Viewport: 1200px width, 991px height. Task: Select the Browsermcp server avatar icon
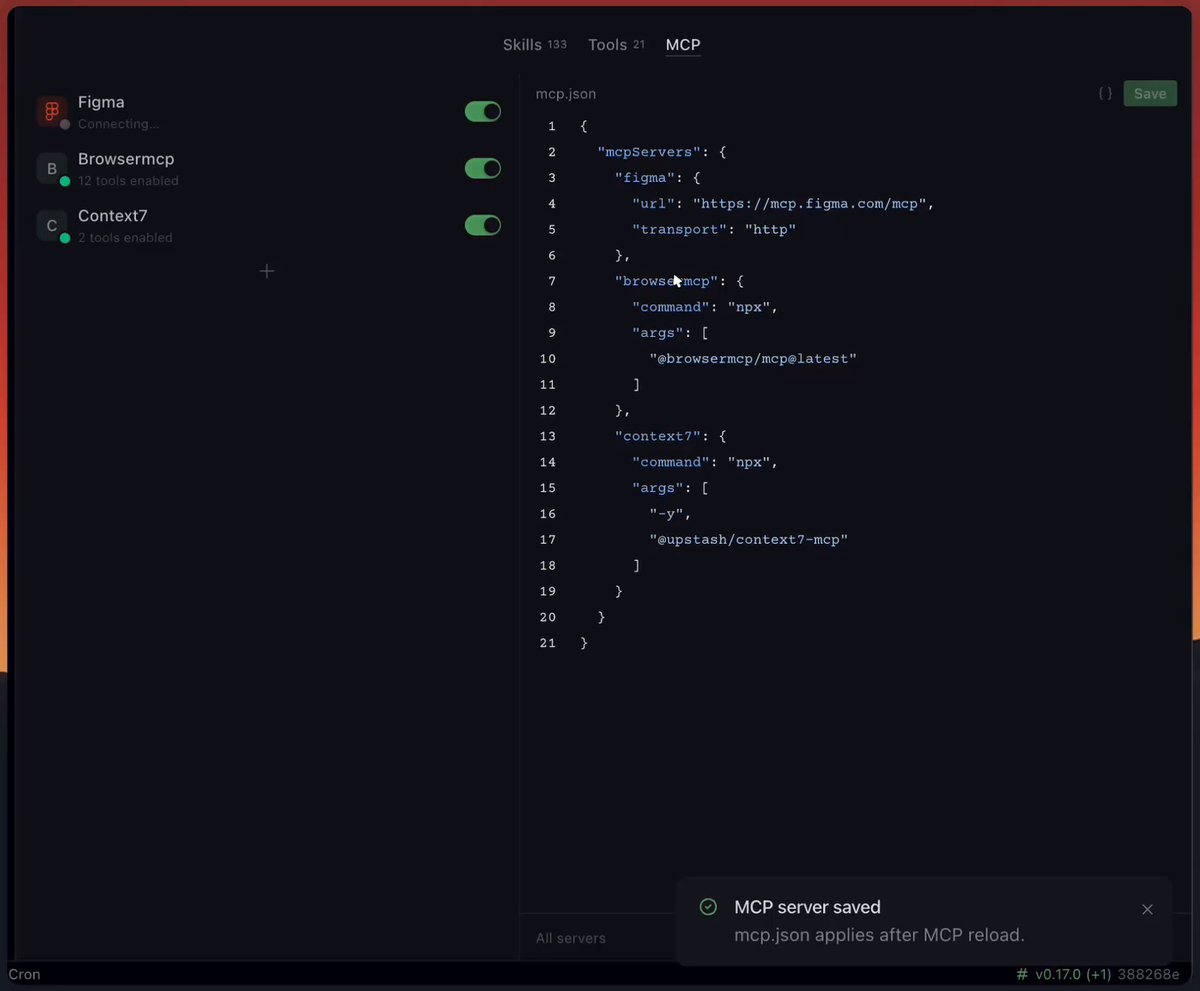[52, 169]
